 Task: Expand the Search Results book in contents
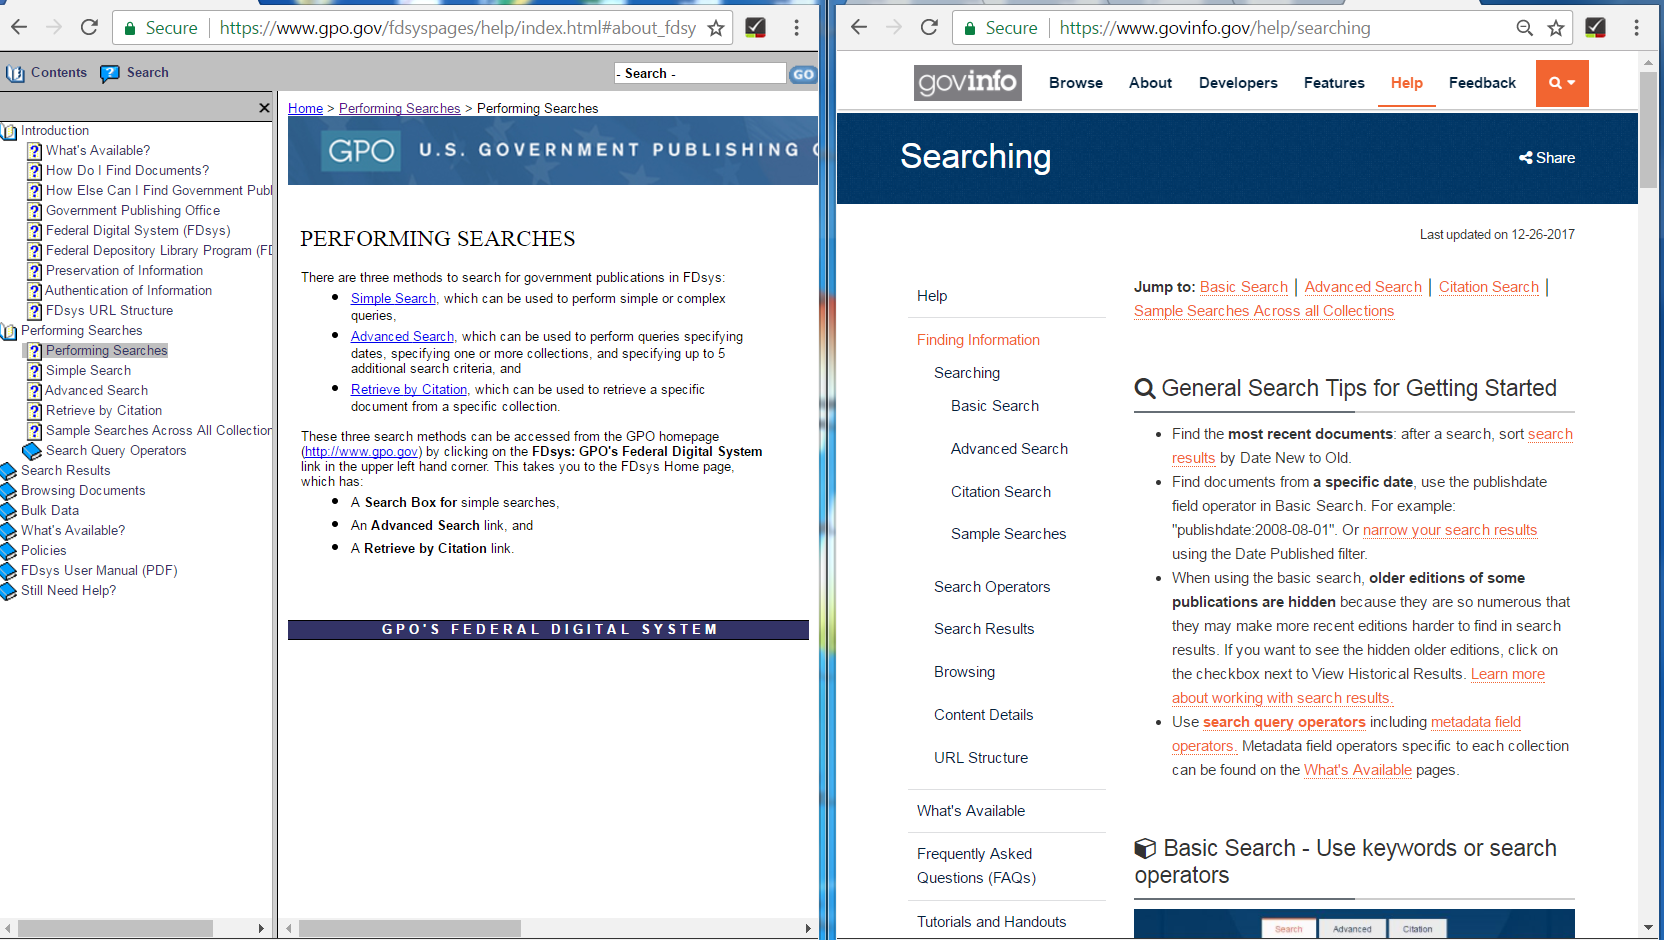[9, 471]
